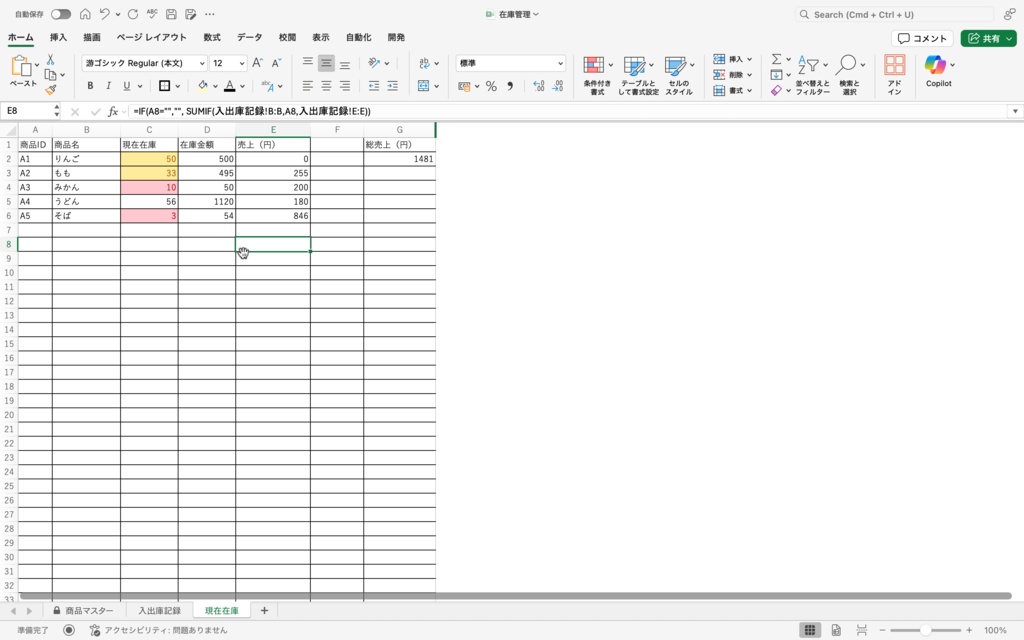The height and width of the screenshot is (640, 1024).
Task: Decrease the font size
Action: click(x=276, y=63)
